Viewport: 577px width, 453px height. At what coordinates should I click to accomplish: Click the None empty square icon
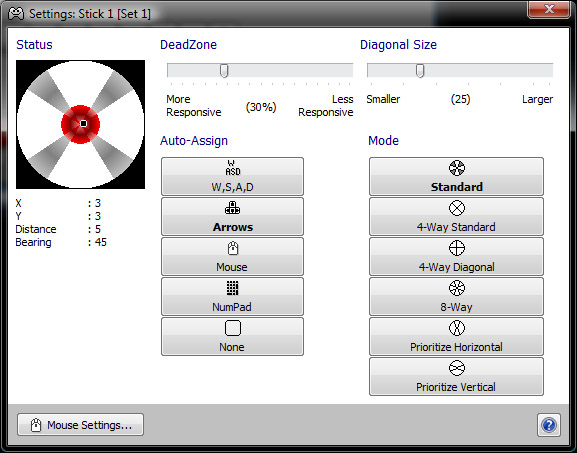[233, 328]
